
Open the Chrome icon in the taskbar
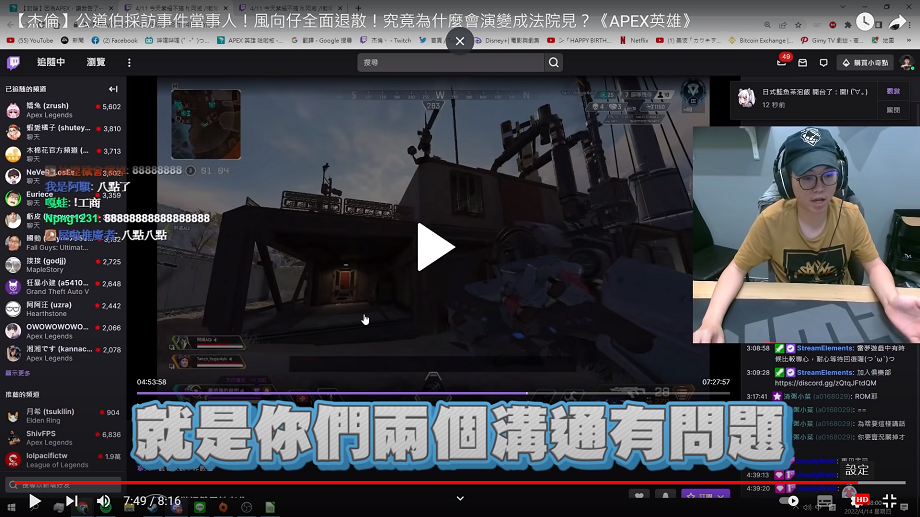[83, 508]
